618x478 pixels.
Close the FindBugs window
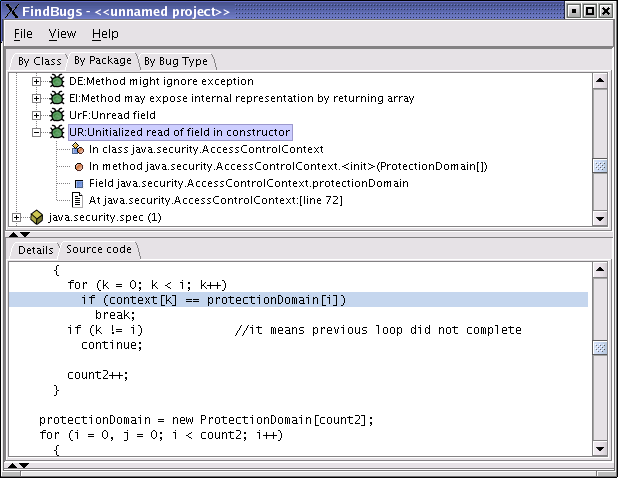tap(606, 11)
